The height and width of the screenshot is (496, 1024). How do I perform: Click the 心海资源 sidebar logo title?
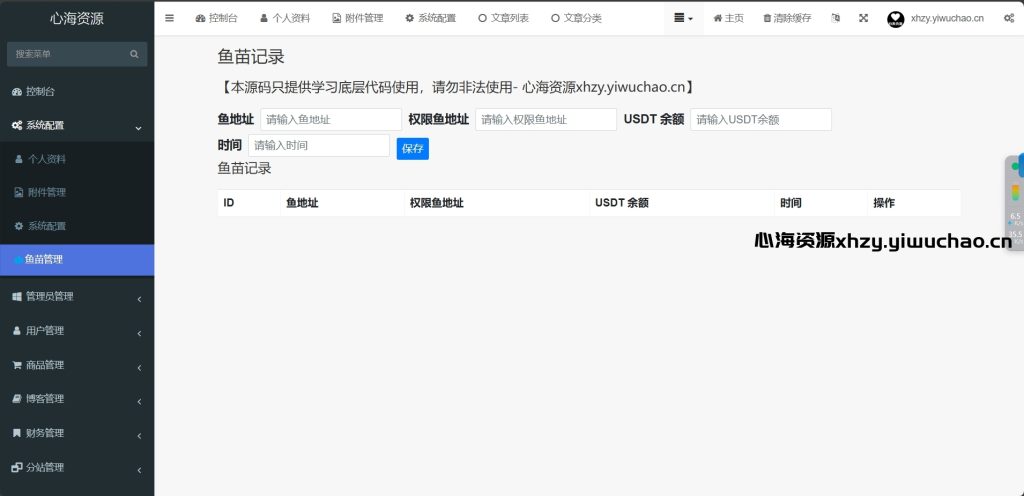tap(77, 18)
